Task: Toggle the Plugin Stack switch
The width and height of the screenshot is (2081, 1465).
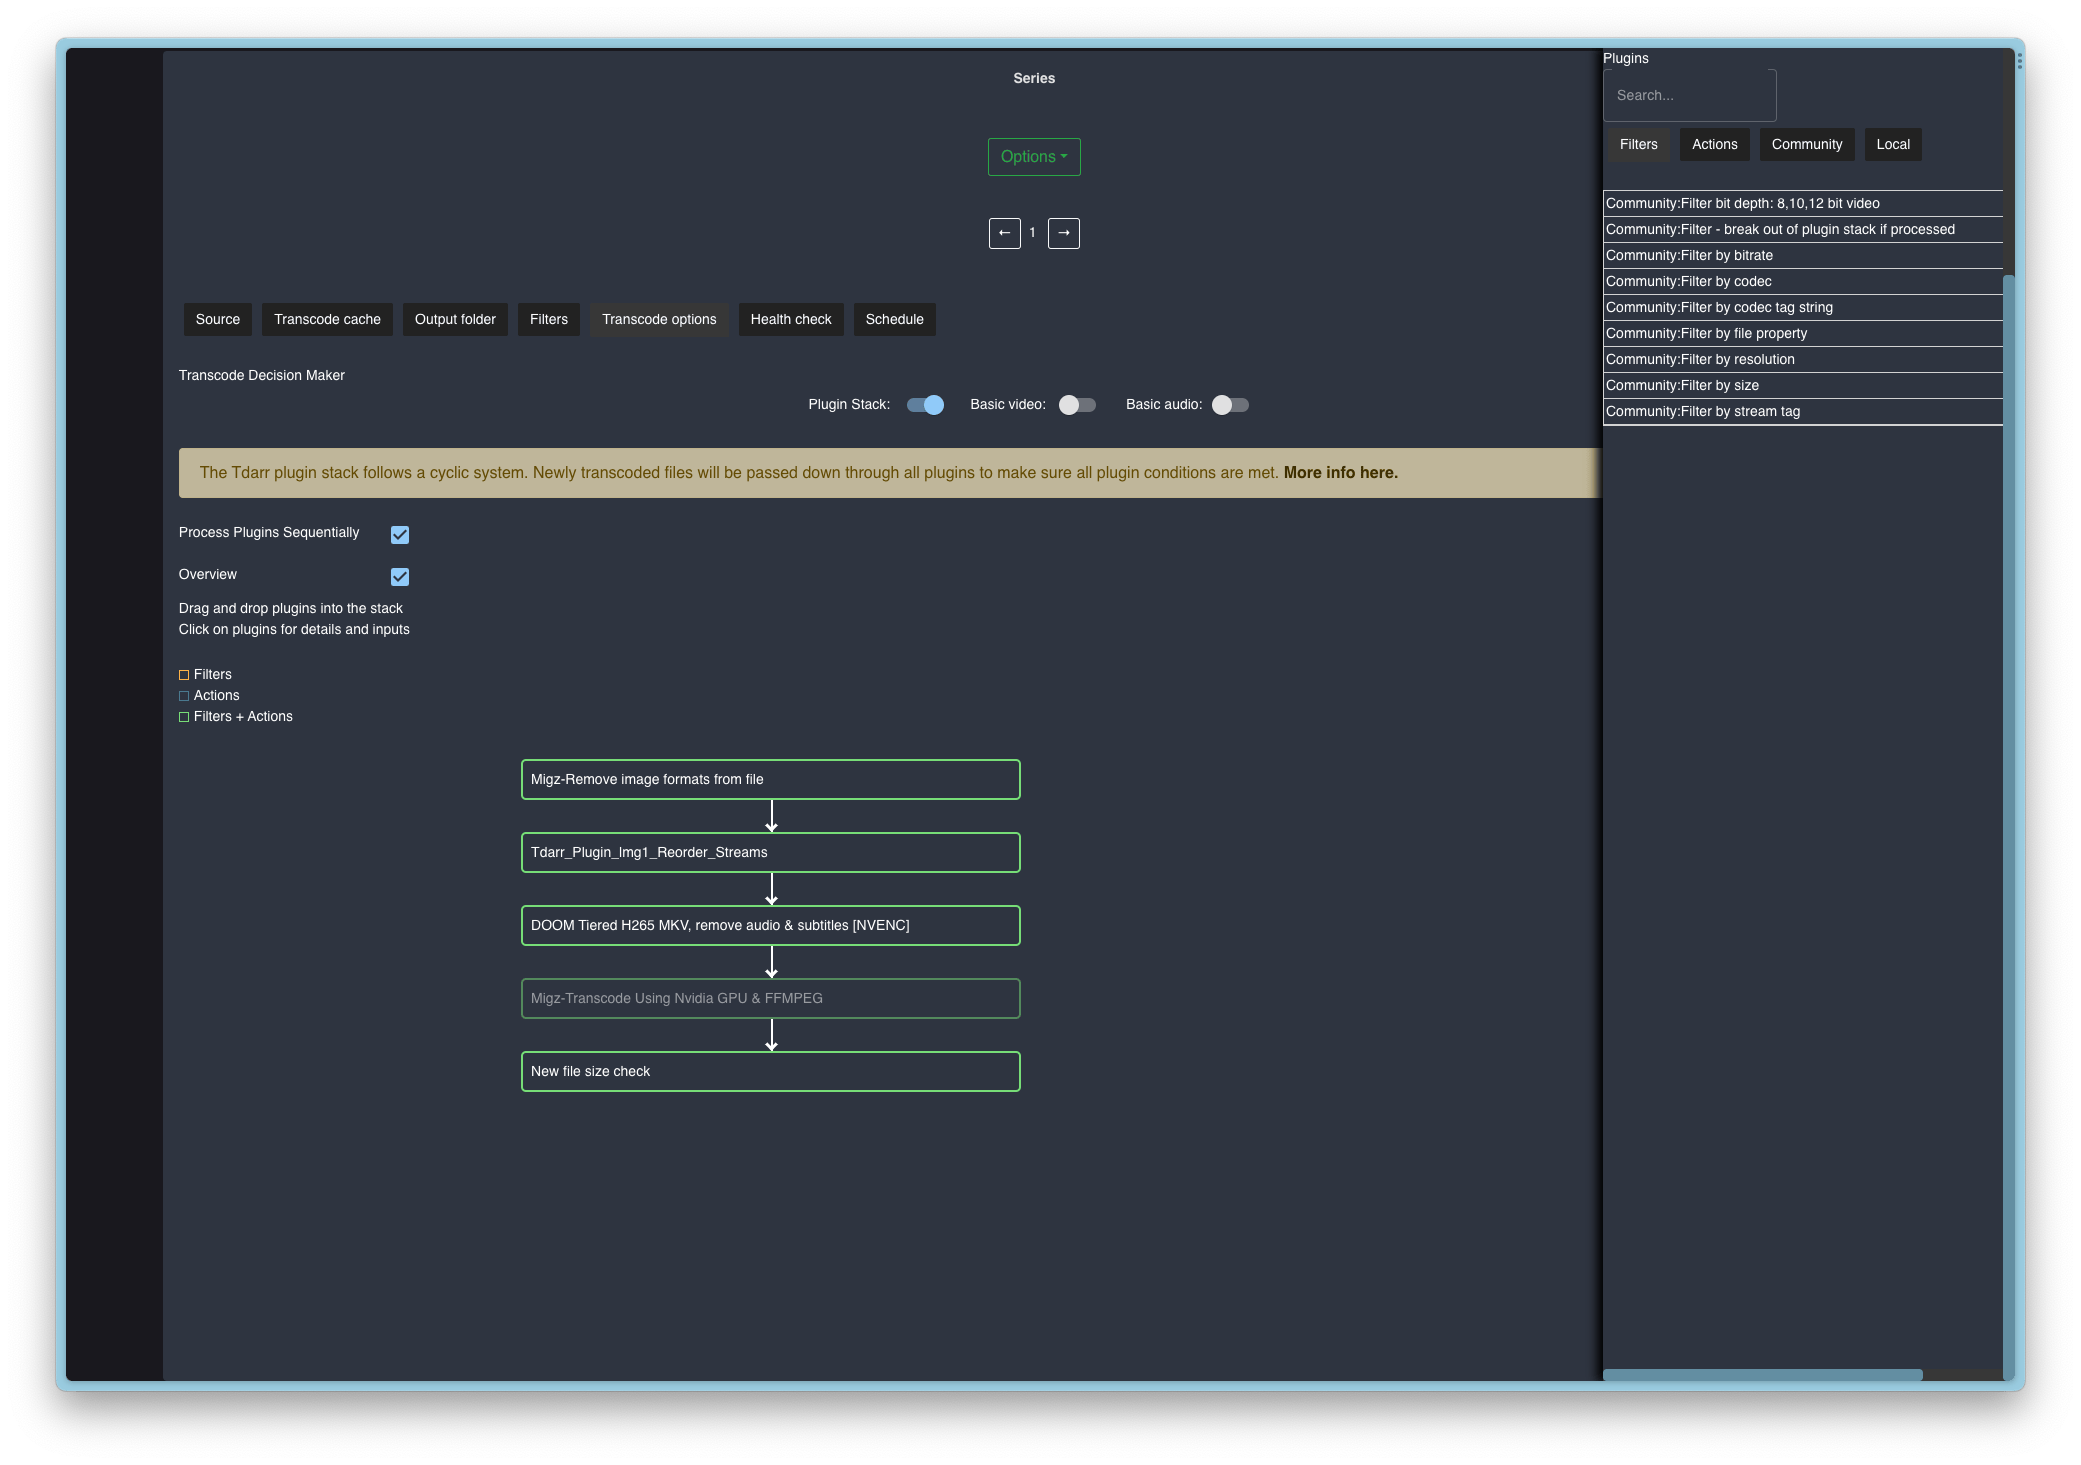Action: pyautogui.click(x=925, y=405)
